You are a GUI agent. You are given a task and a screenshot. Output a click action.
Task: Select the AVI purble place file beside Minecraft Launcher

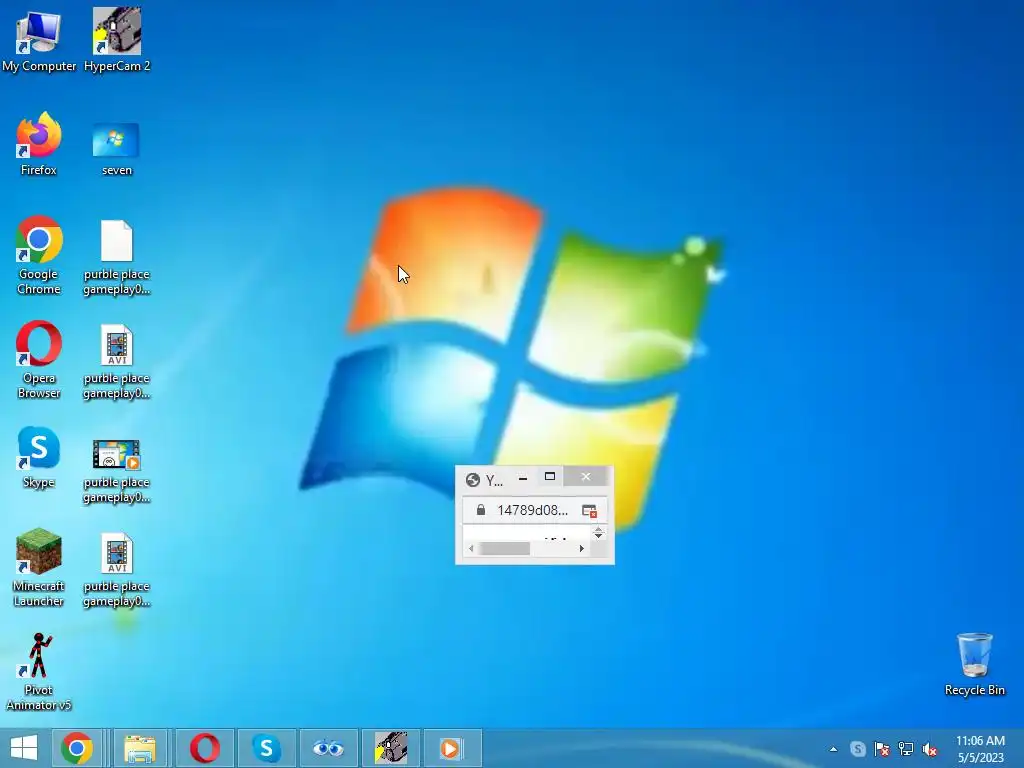click(117, 571)
